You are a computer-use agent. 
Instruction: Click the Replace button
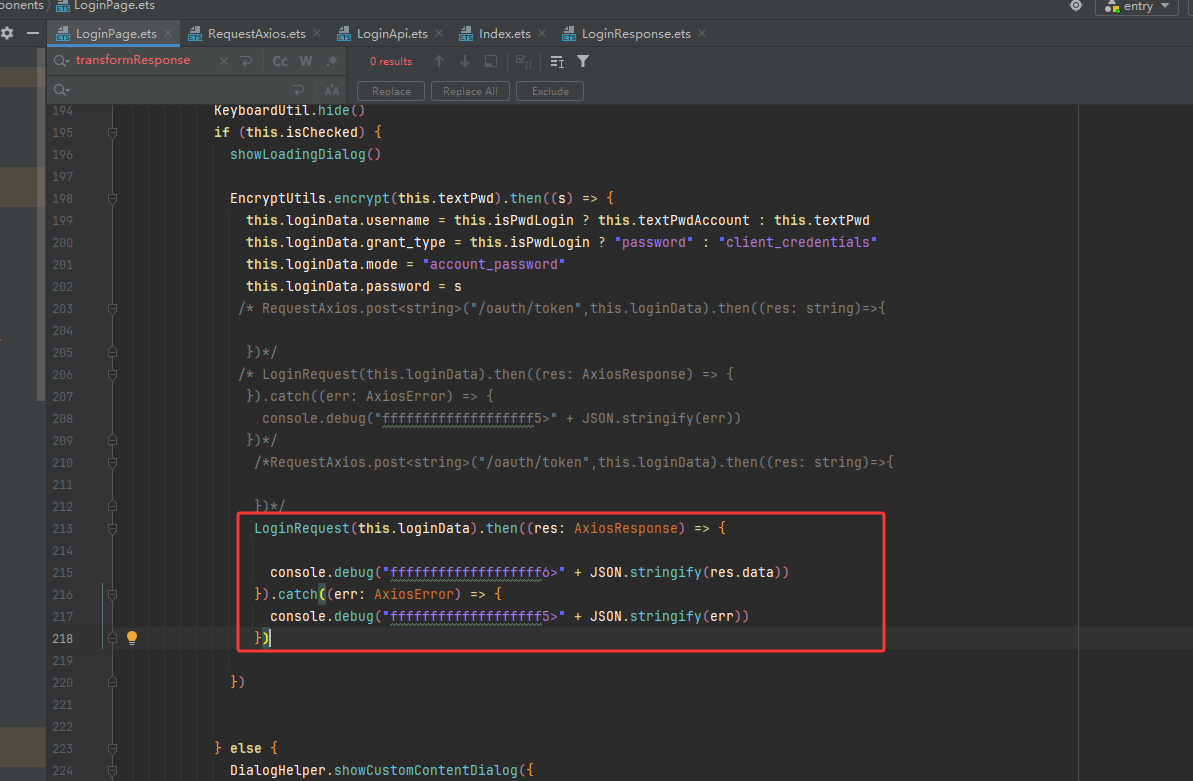[391, 91]
